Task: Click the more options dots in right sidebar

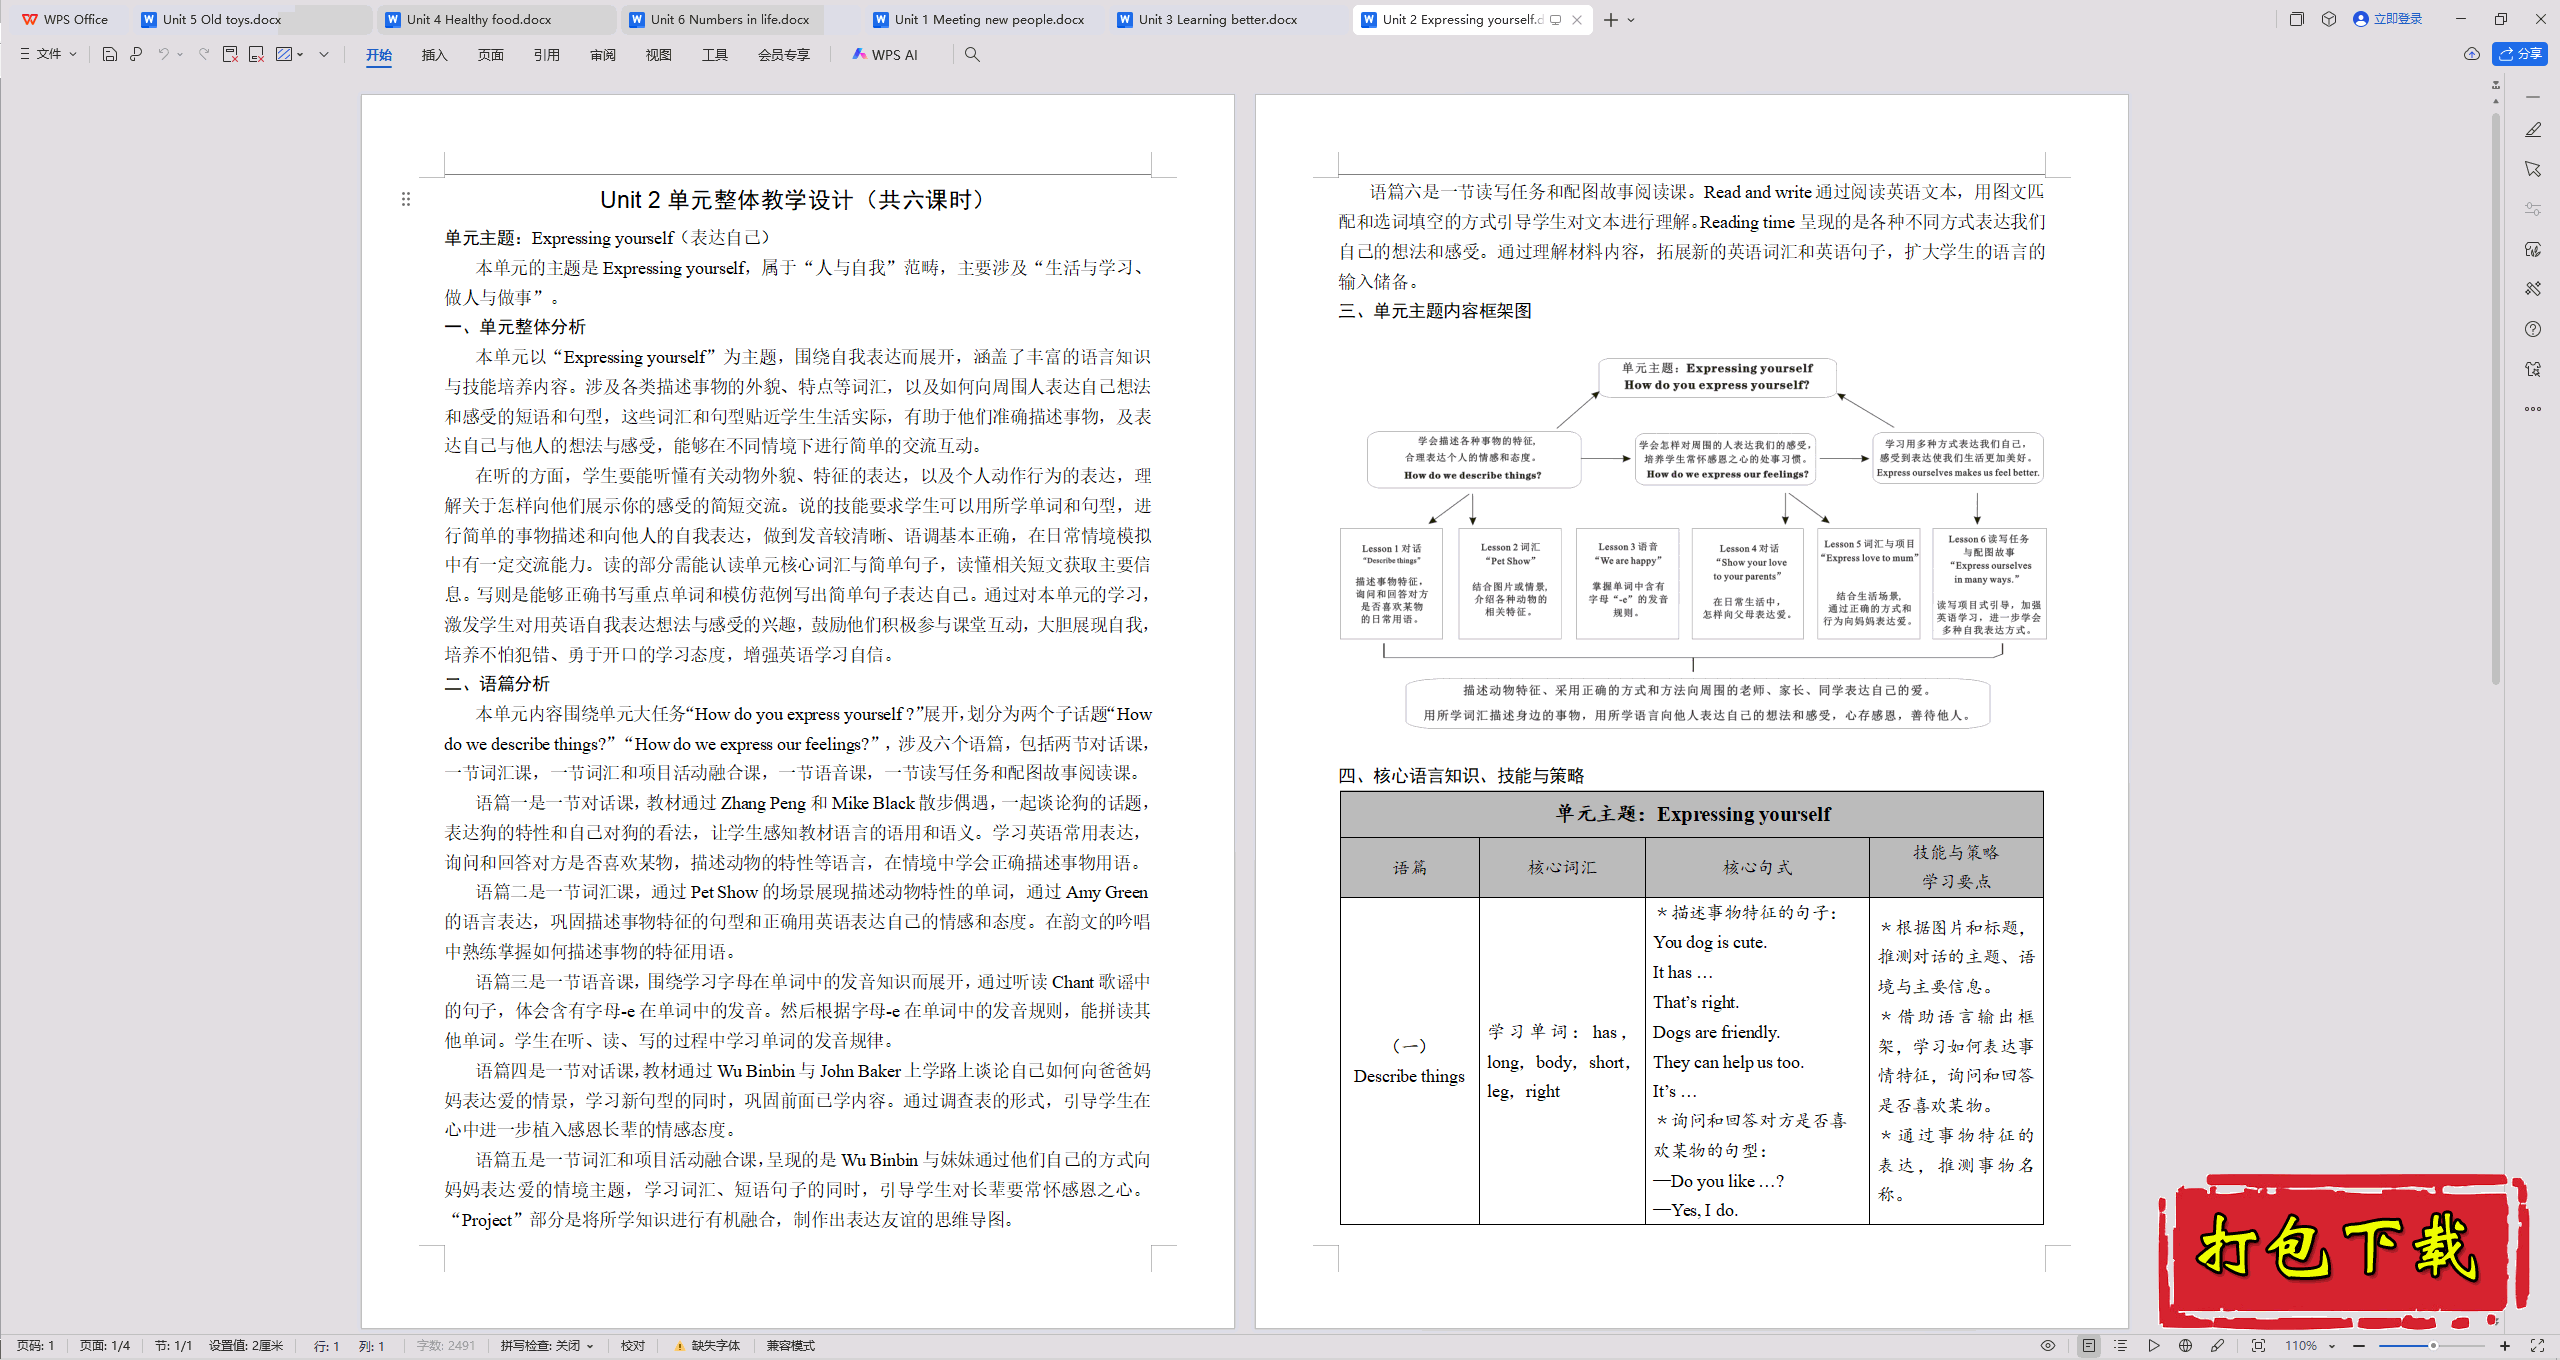Action: pyautogui.click(x=2533, y=409)
